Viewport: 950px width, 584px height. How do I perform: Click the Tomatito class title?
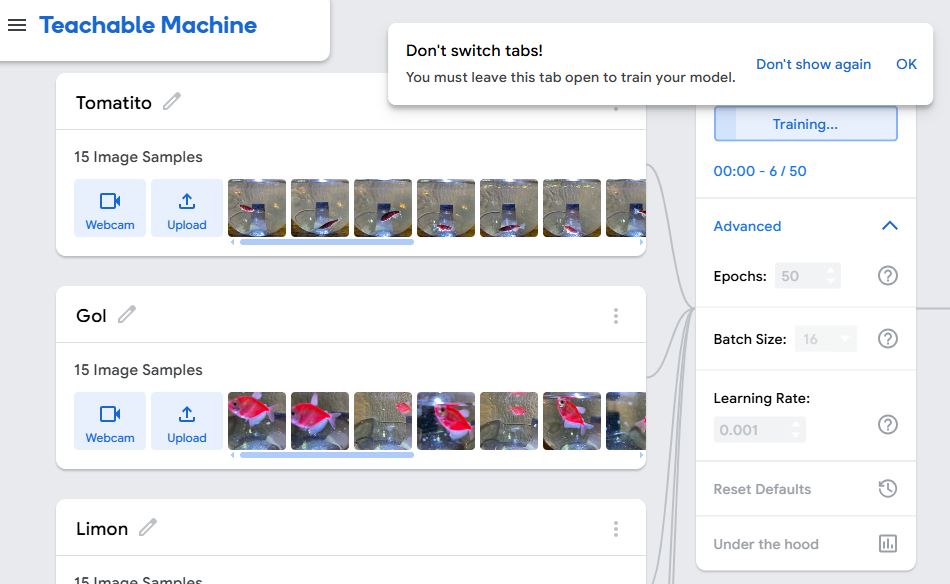114,103
